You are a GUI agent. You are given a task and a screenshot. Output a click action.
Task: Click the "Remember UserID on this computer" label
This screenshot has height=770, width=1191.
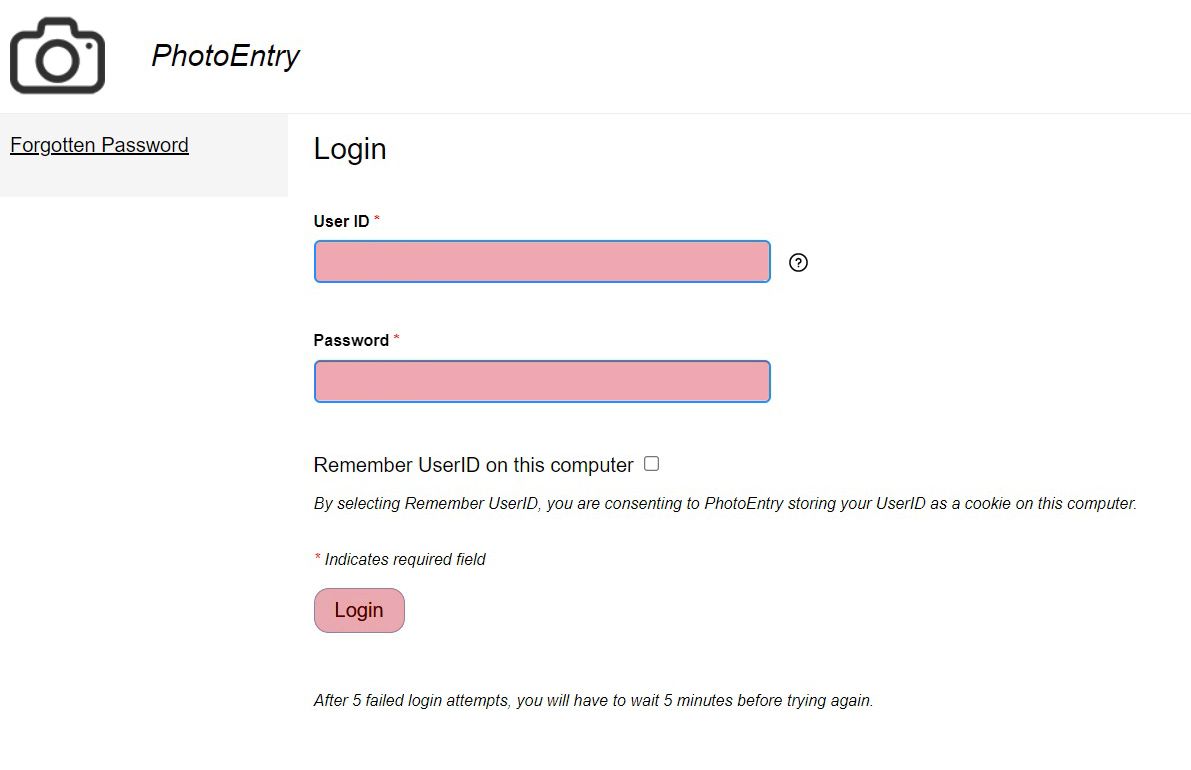[x=473, y=465]
